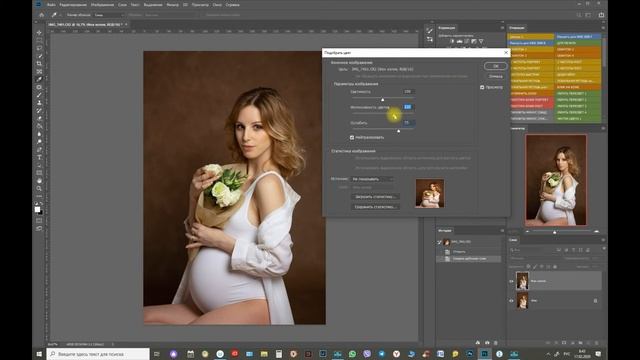Open Viber from the taskbar
Viewport: 640px width, 360px height.
point(367,354)
